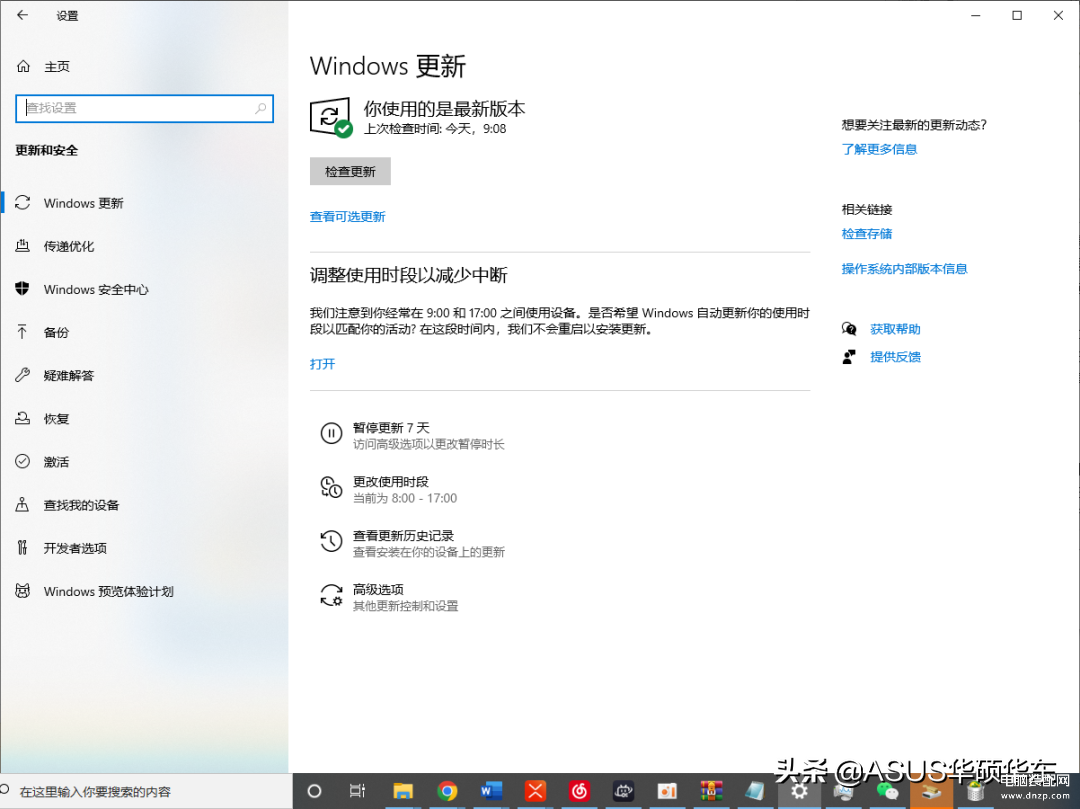
Task: Open Microsoft Word from the taskbar
Action: pyautogui.click(x=491, y=791)
